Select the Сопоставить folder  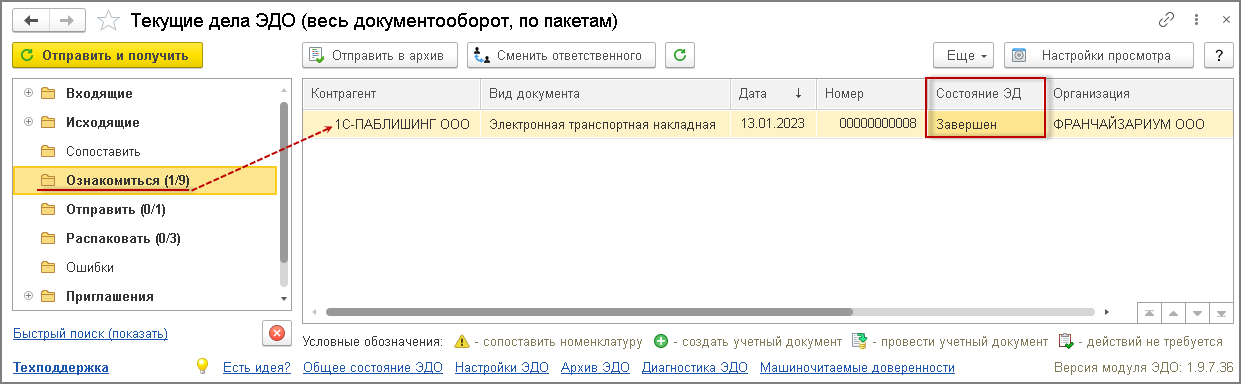point(103,151)
